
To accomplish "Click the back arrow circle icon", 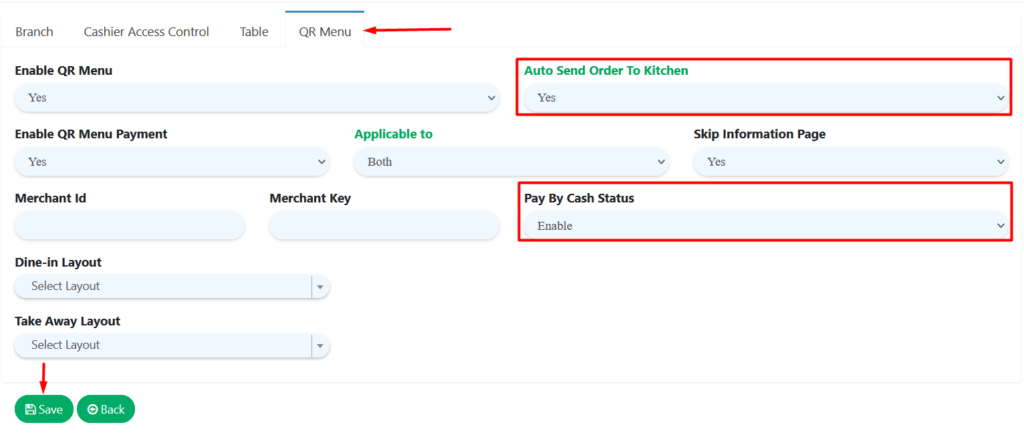I will pyautogui.click(x=92, y=409).
